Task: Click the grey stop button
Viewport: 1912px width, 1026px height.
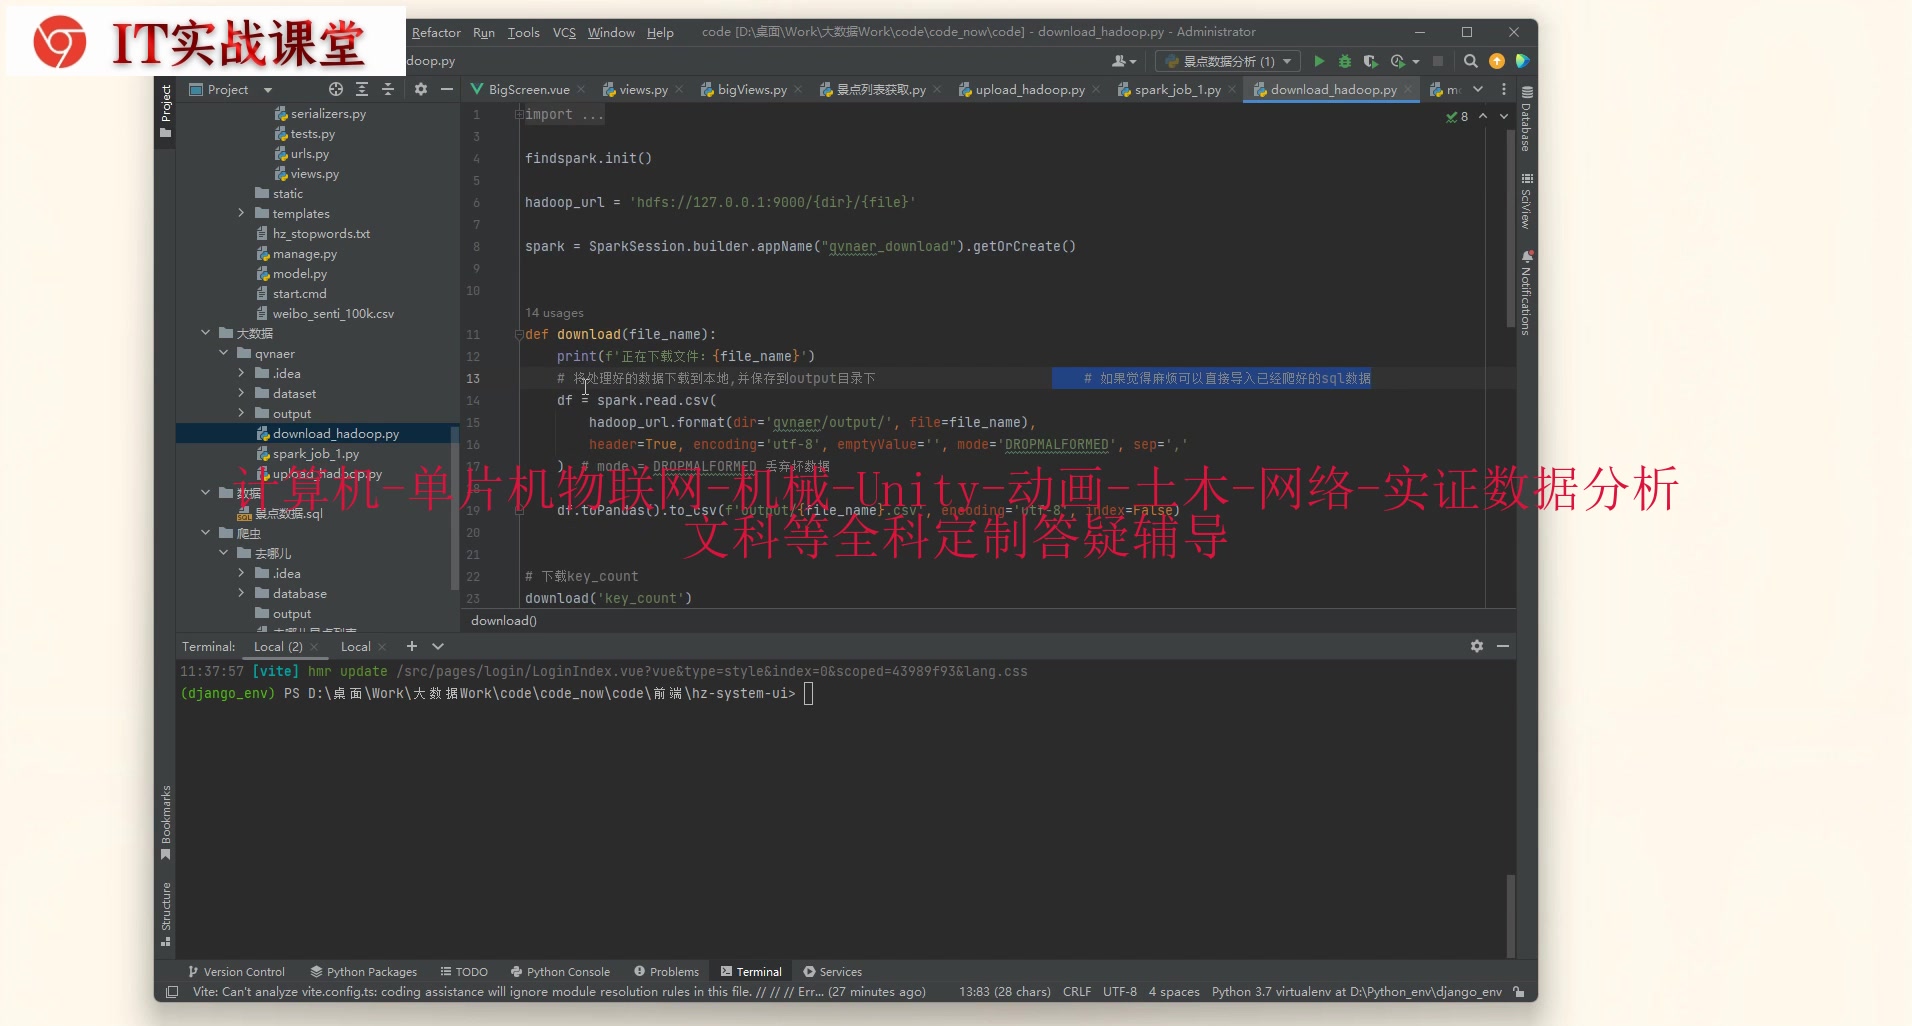Action: coord(1438,61)
